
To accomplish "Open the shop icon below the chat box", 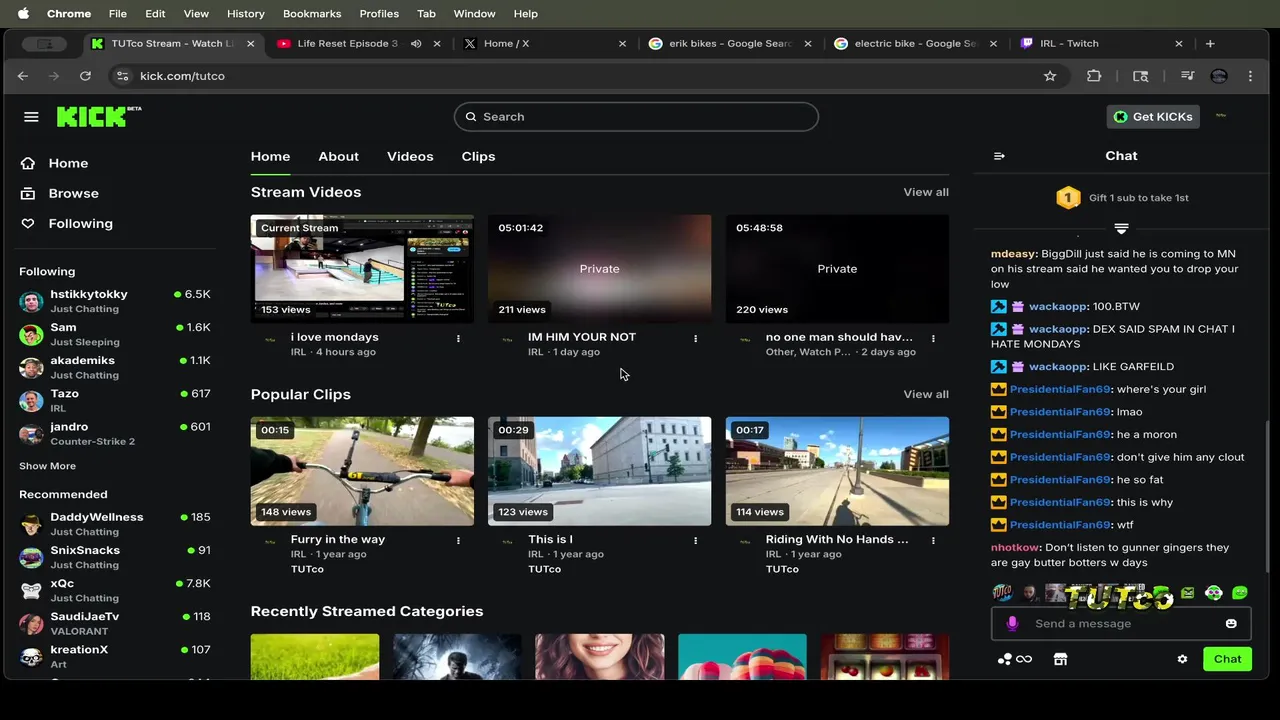I will 1060,659.
